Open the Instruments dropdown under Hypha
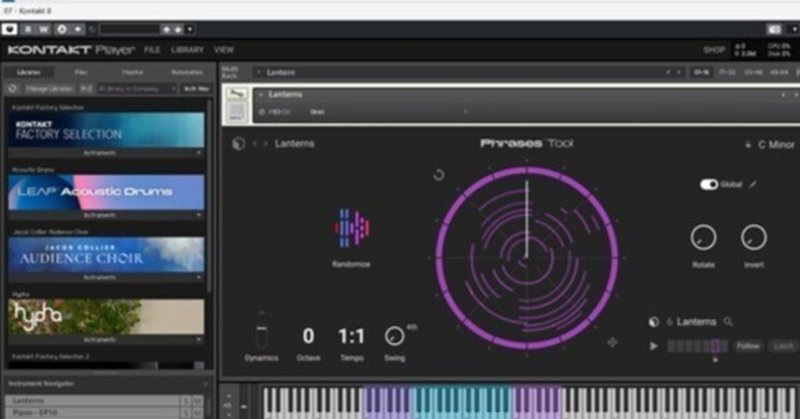Image resolution: width=800 pixels, height=419 pixels. coord(106,340)
